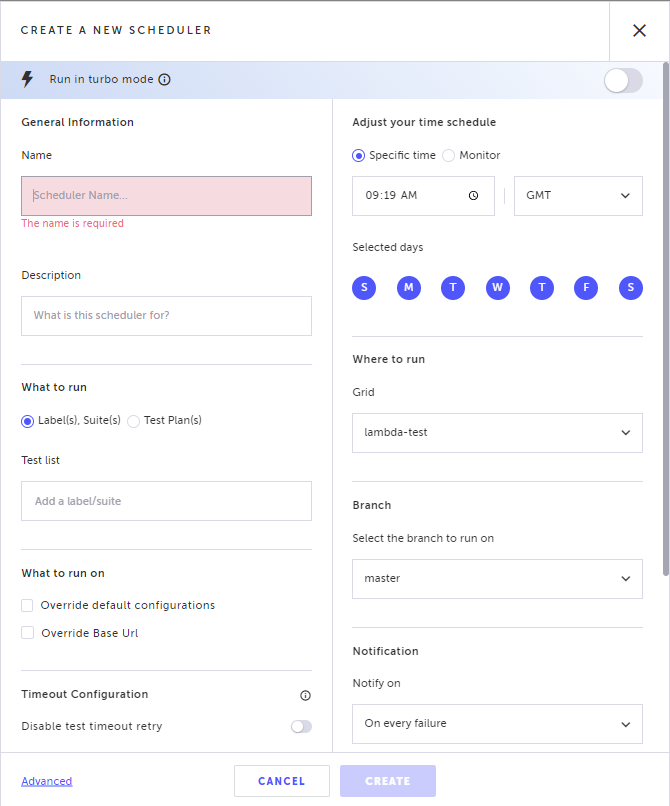Screen dimensions: 670x806
Task: Check Override Base Url option
Action: tap(28, 633)
